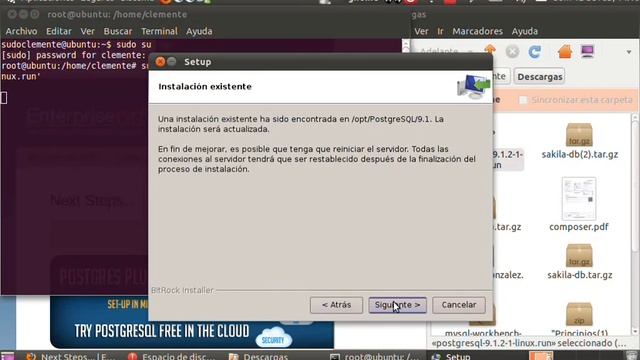The image size is (640, 360).
Task: Open the Marcadores menu
Action: (478, 31)
